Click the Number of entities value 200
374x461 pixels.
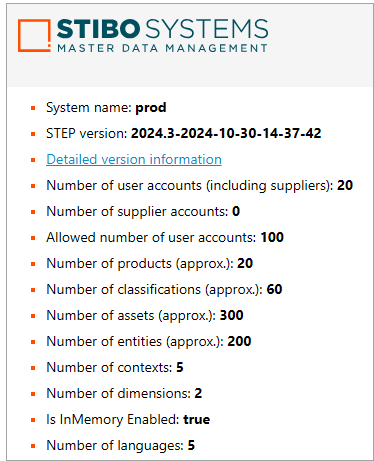click(x=239, y=341)
